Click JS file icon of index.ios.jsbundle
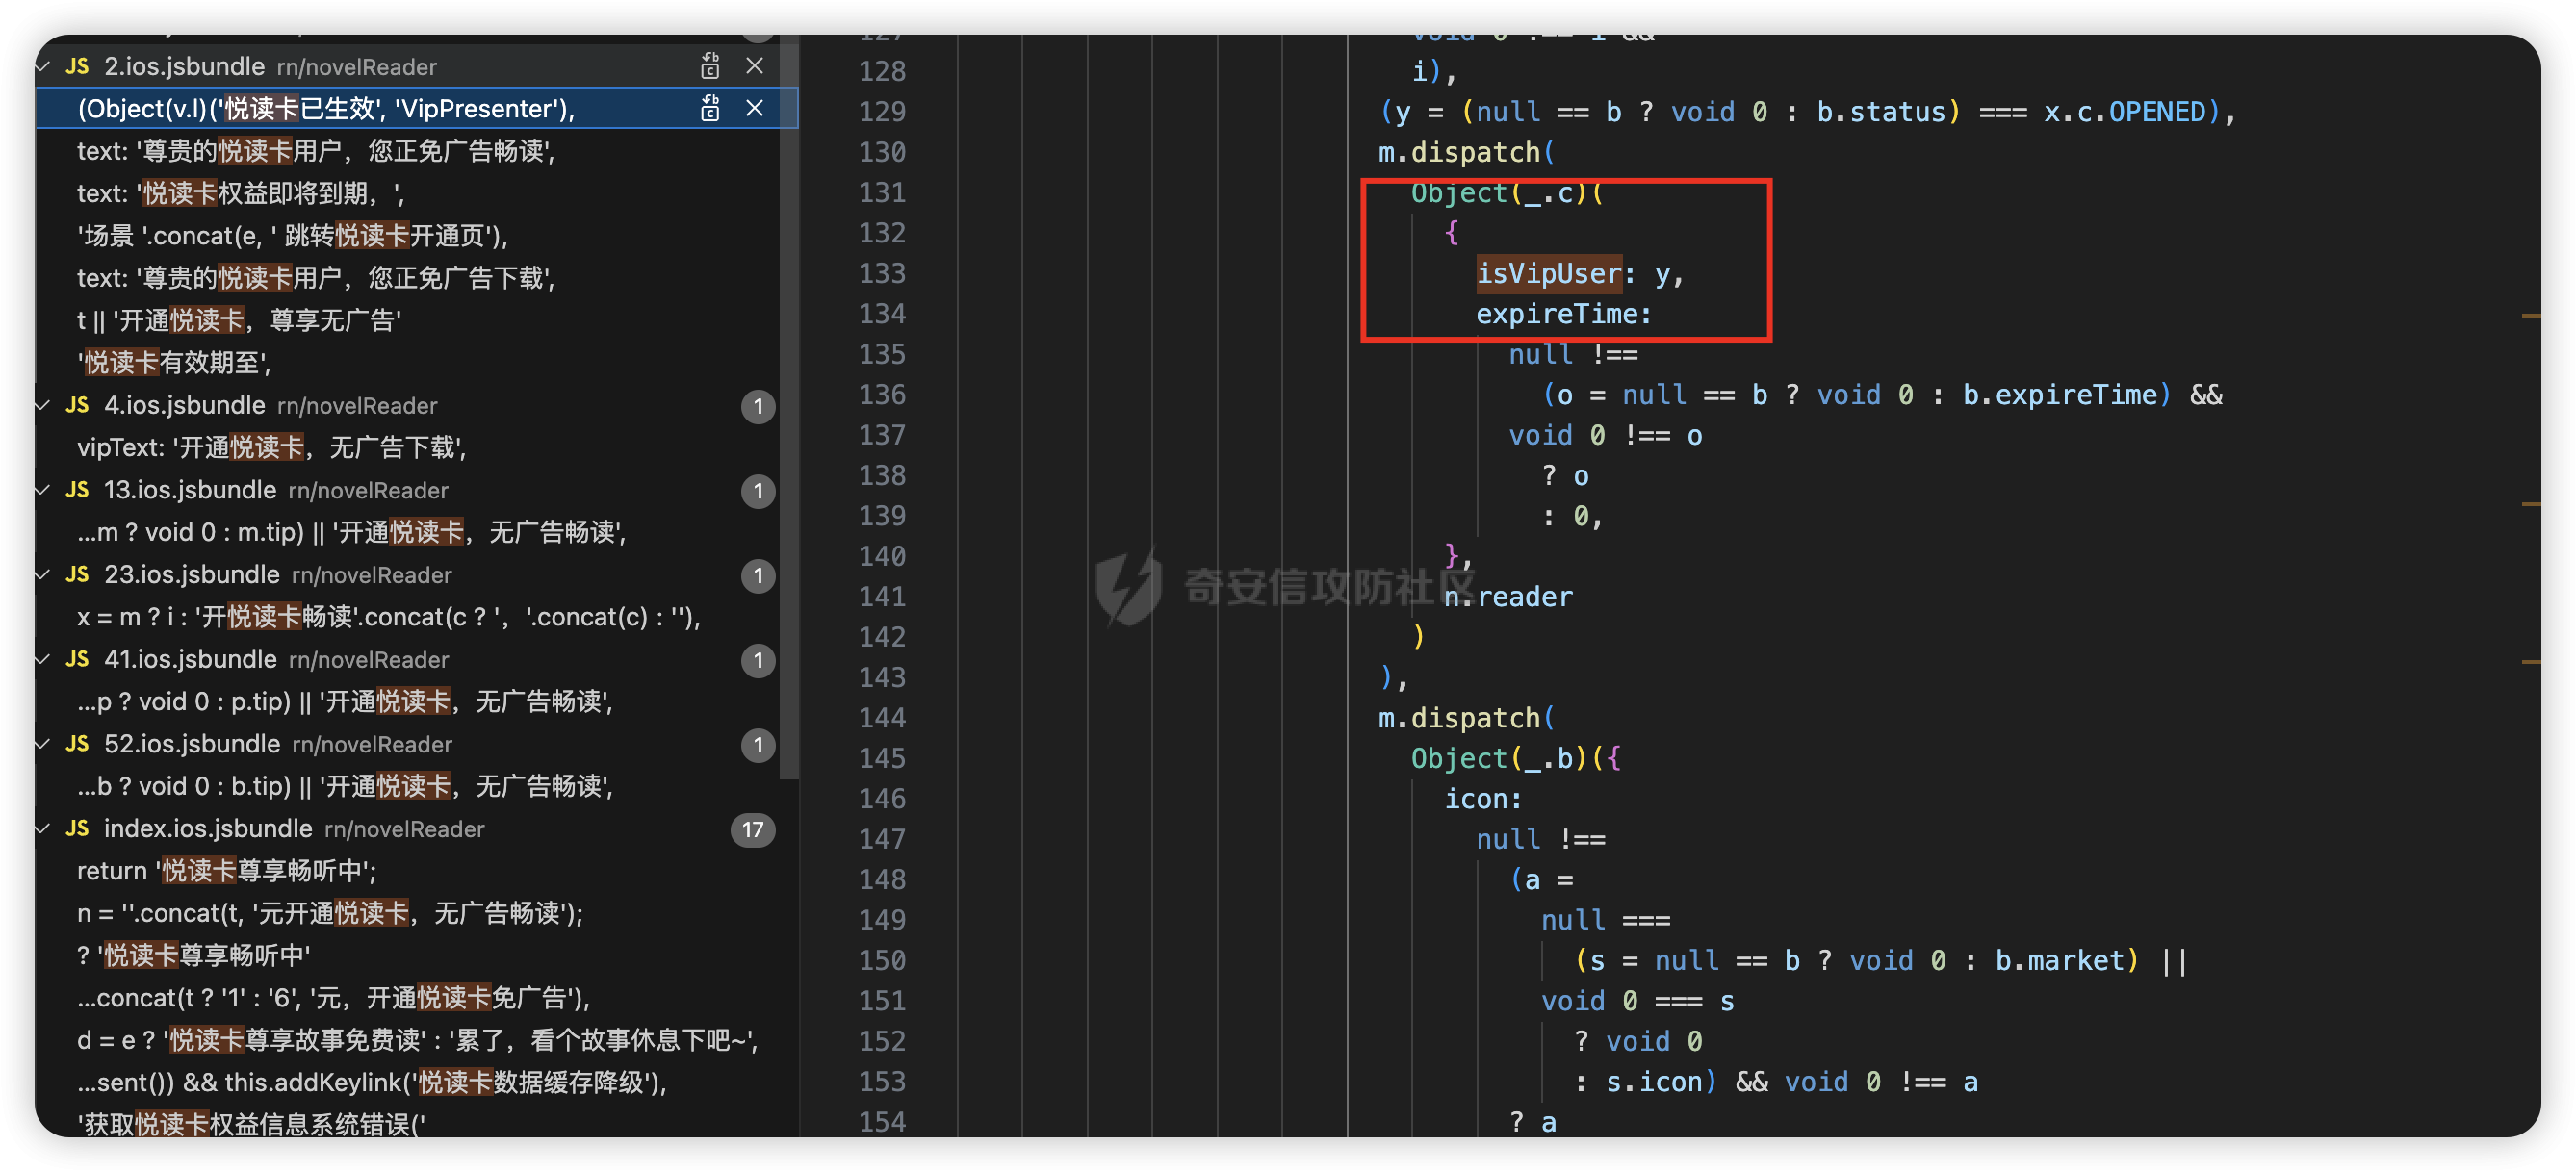Screen dimensions: 2576x1172 [77, 829]
